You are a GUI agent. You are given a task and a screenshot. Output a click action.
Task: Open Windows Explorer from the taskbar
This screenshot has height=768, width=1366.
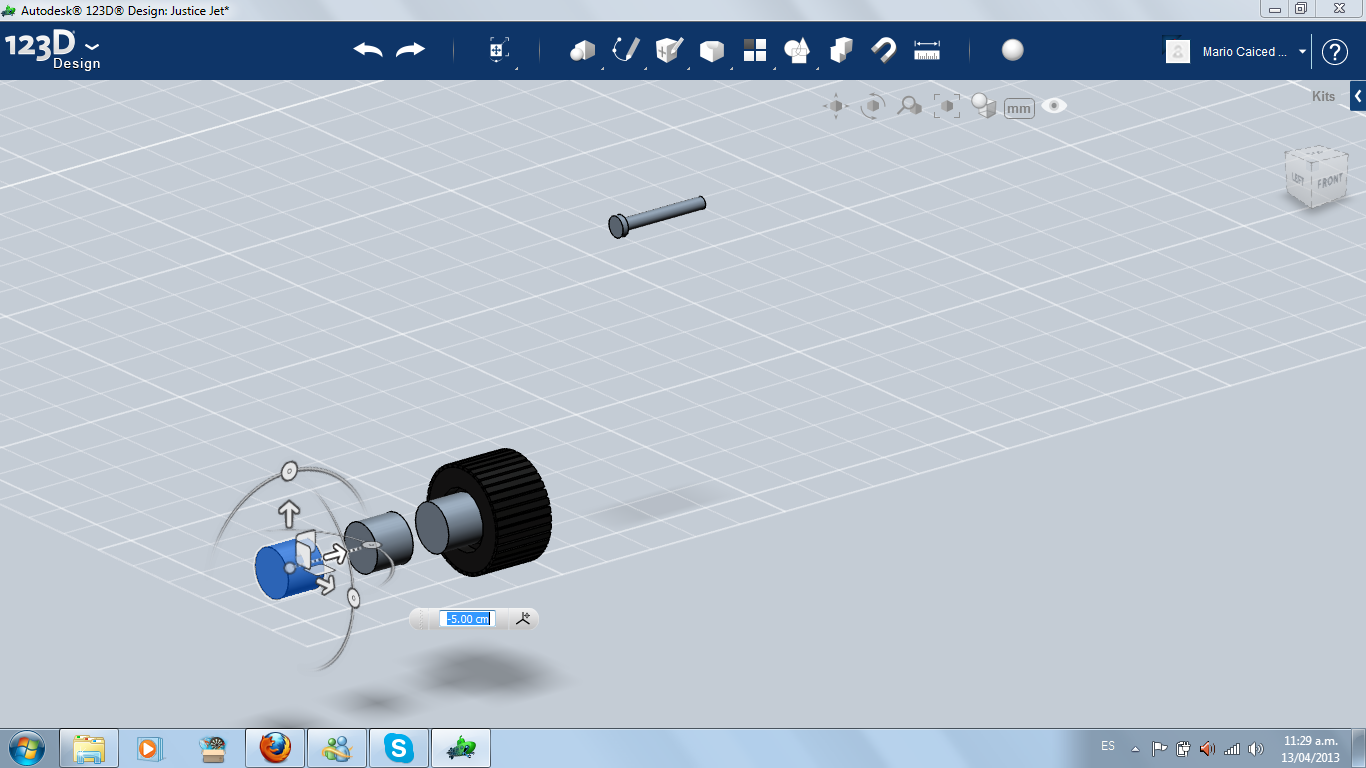tap(89, 748)
